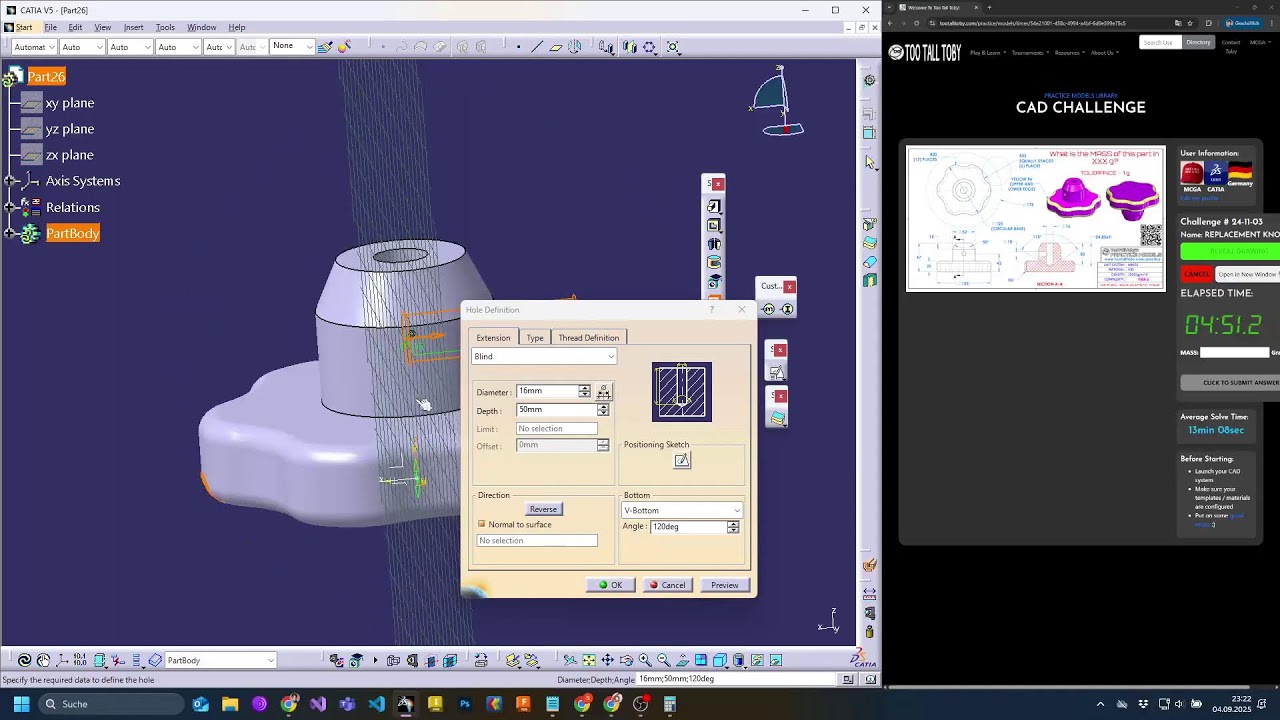Open the gear settings icon on right toolbar
The width and height of the screenshot is (1280, 720).
tap(870, 80)
